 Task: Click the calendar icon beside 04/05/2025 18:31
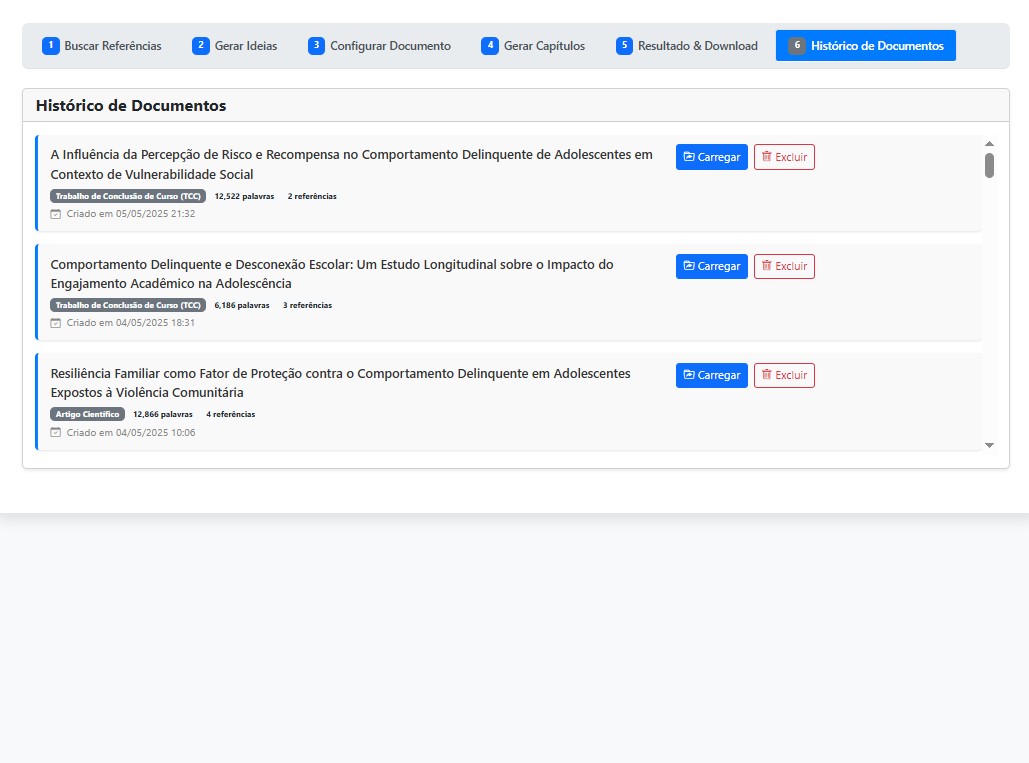56,323
